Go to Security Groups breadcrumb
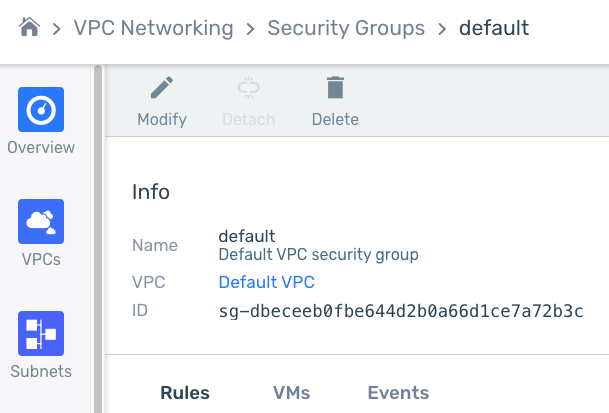609x413 pixels. tap(346, 28)
